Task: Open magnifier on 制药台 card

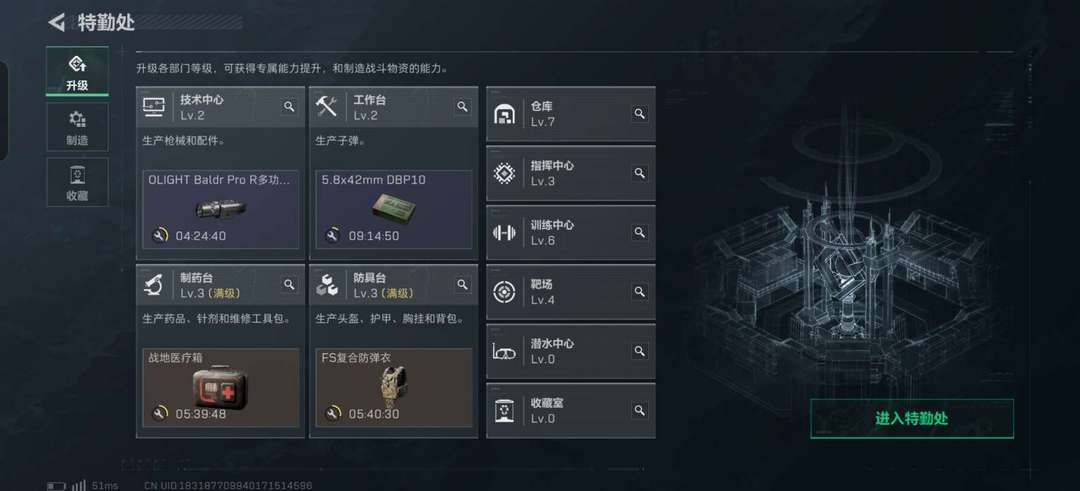Action: click(x=289, y=284)
